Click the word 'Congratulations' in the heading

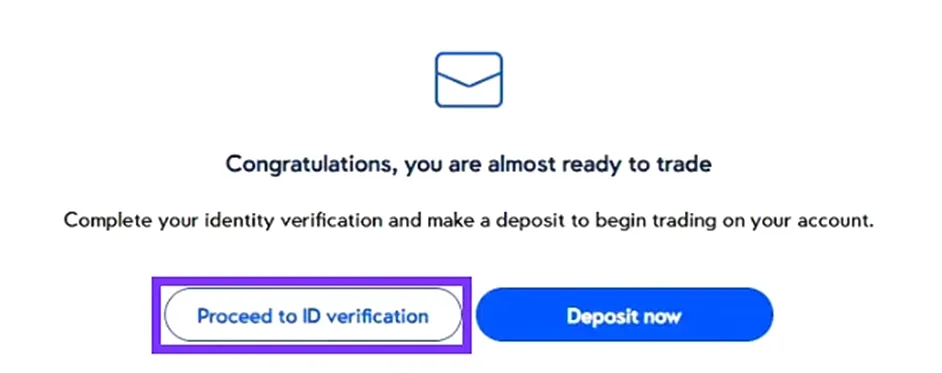click(x=311, y=165)
